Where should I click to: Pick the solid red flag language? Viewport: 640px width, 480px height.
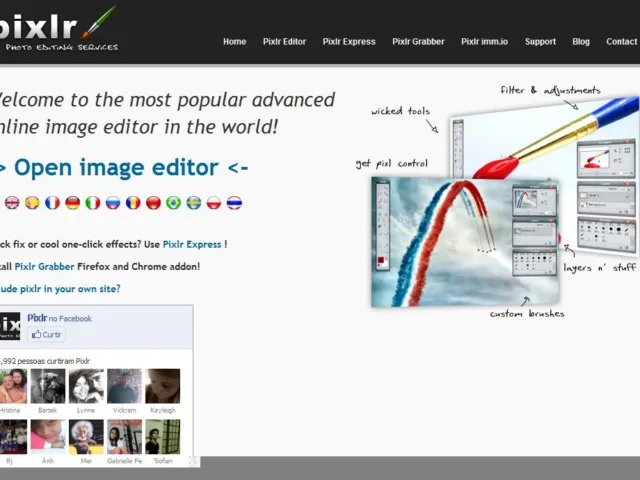tap(153, 202)
